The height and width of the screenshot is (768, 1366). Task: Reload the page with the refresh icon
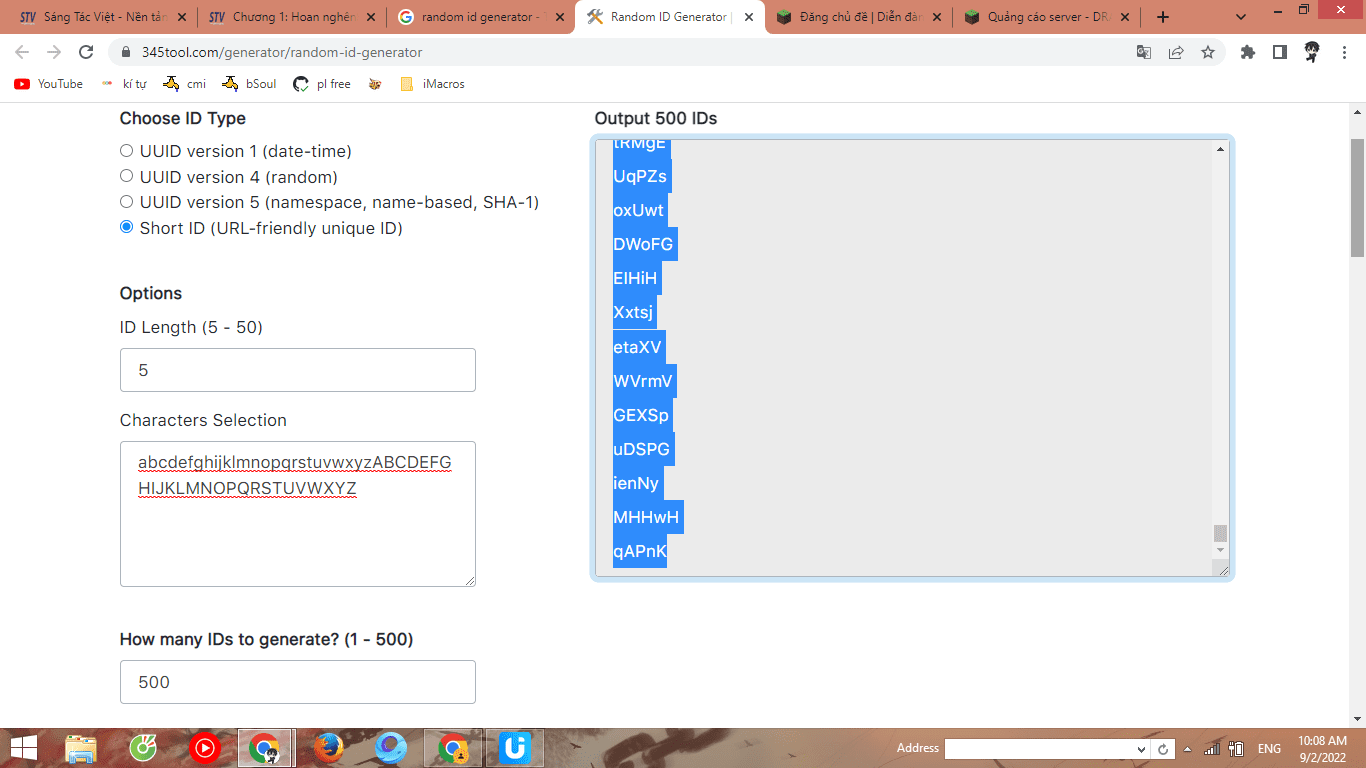pos(87,52)
